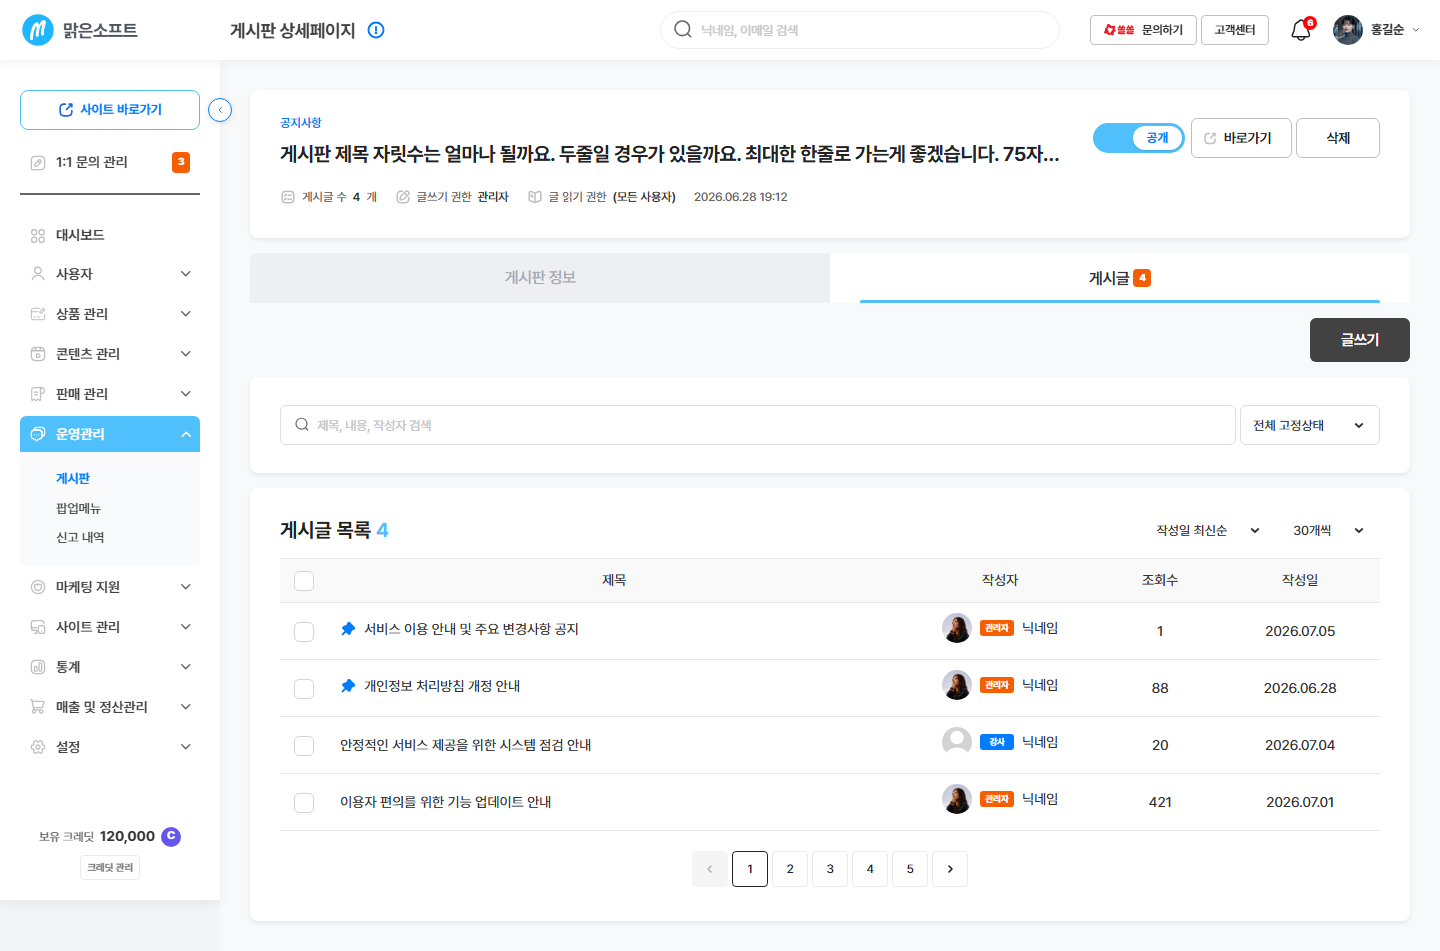Viewport: 1440px width, 951px height.
Task: Click the 설정 gear icon in the sidebar
Action: pyautogui.click(x=38, y=747)
